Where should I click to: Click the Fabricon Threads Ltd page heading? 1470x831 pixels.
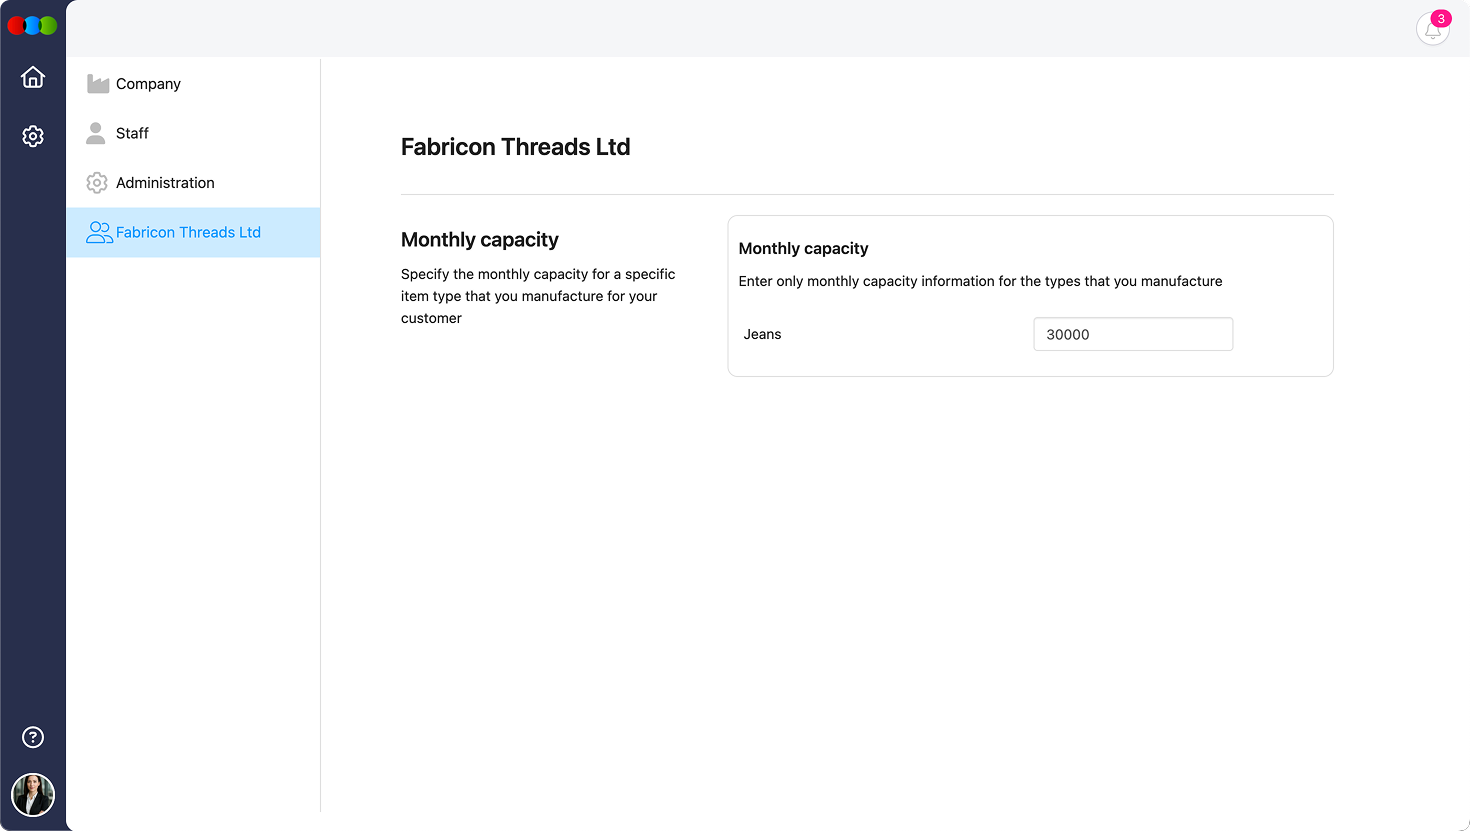click(515, 147)
